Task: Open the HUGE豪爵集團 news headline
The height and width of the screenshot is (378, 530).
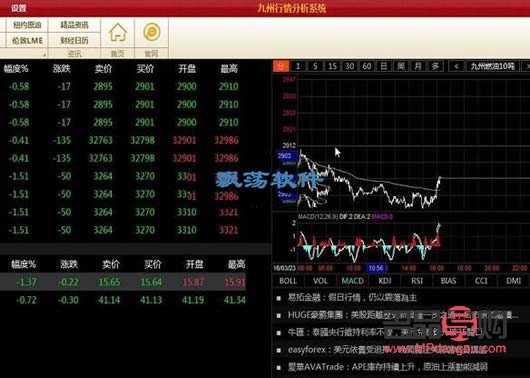Action: click(402, 315)
